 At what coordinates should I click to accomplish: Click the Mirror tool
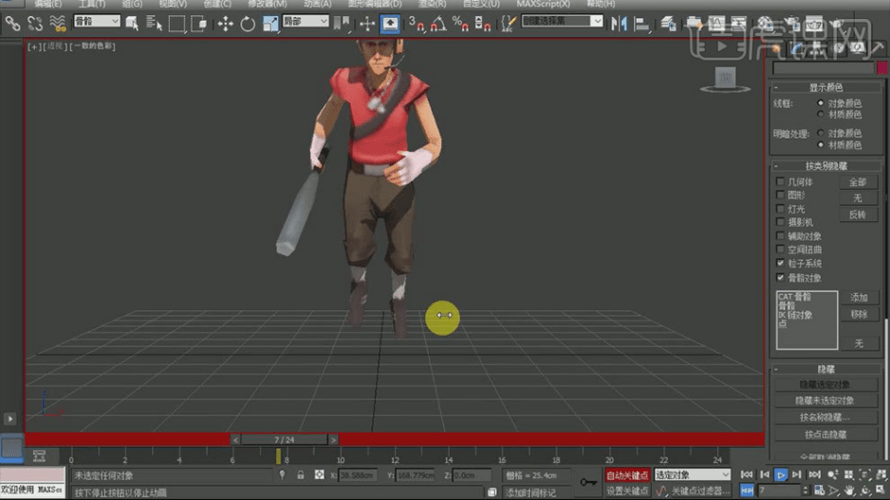[x=619, y=23]
